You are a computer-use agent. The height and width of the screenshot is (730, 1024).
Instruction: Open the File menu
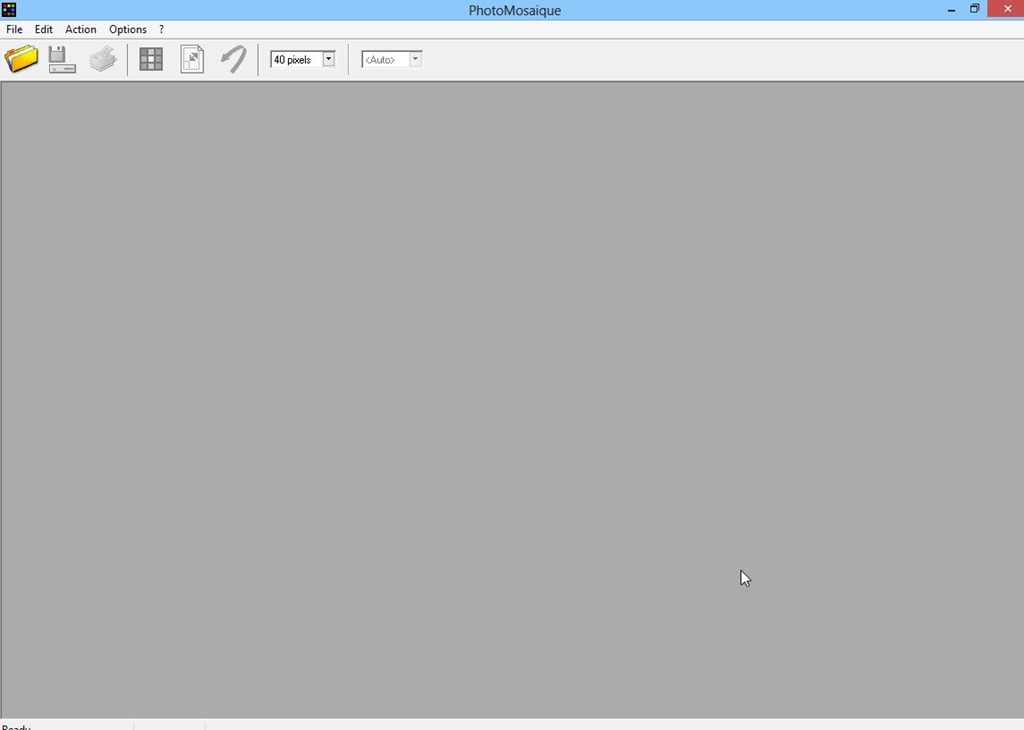click(14, 29)
